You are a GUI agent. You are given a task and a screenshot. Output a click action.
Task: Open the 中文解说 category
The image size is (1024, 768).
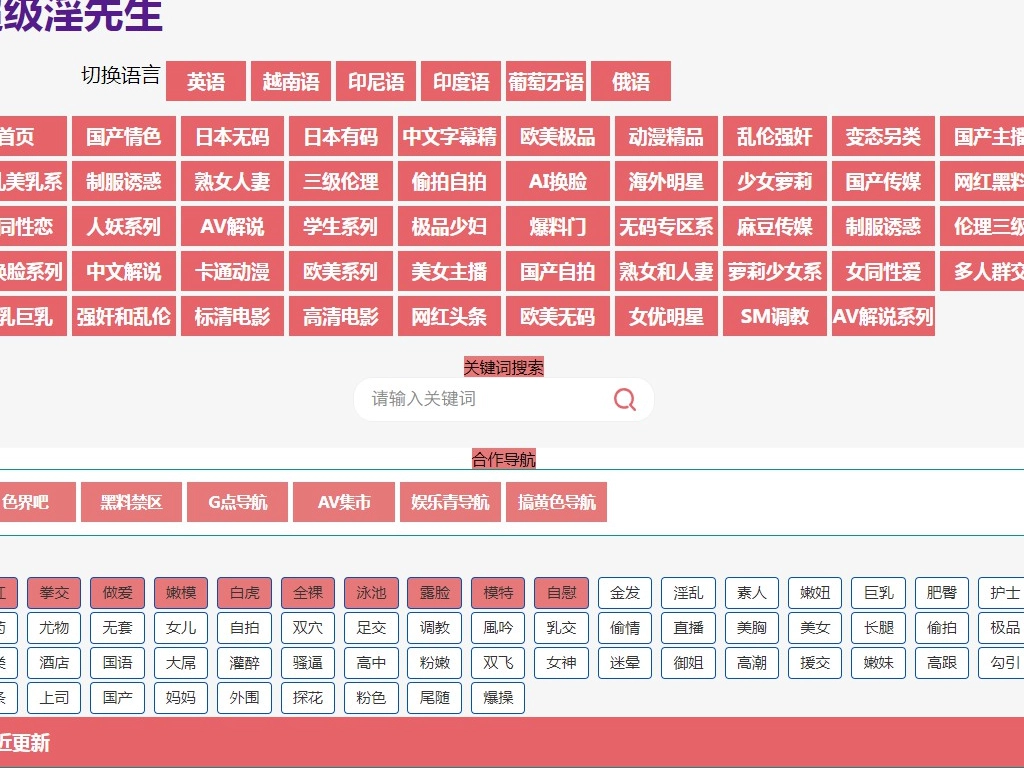[123, 272]
